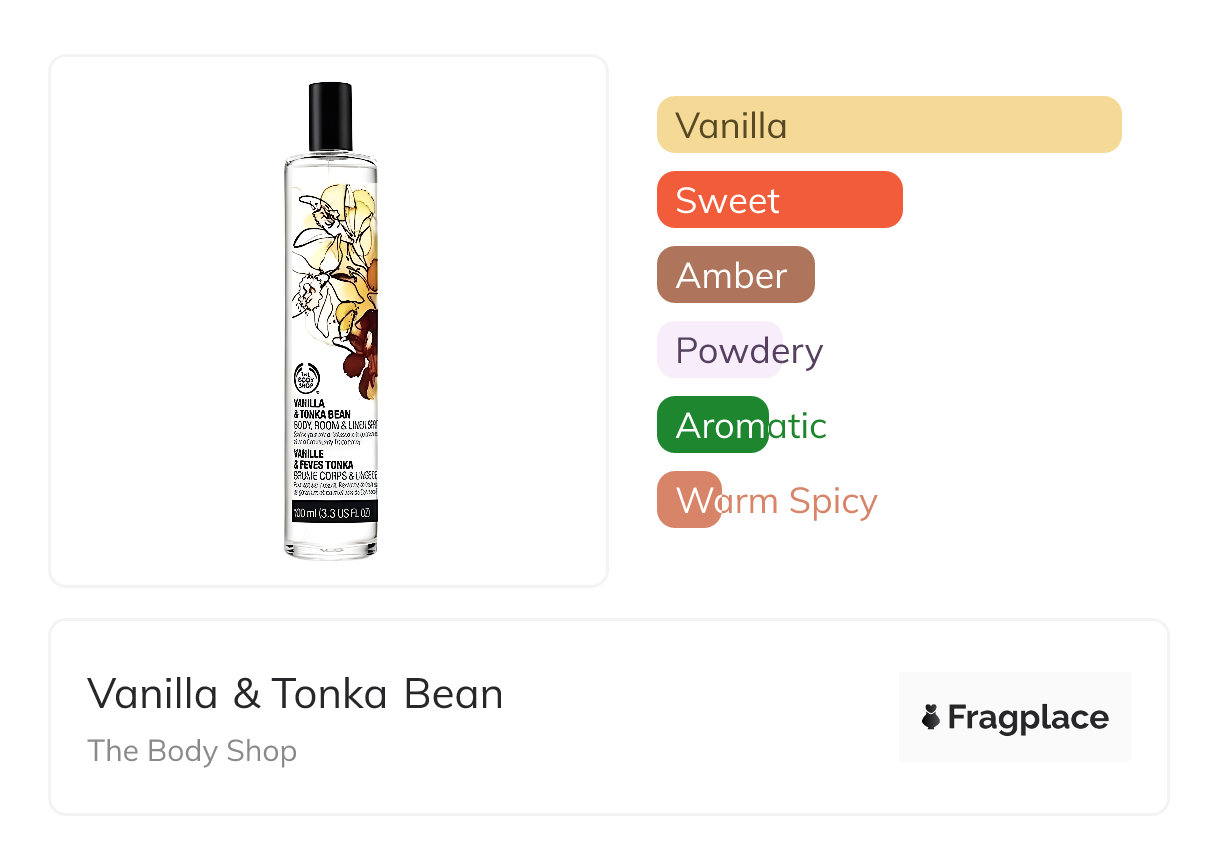Click the Vanille & Fèves Tonka French label
1218x864 pixels.
[x=322, y=457]
